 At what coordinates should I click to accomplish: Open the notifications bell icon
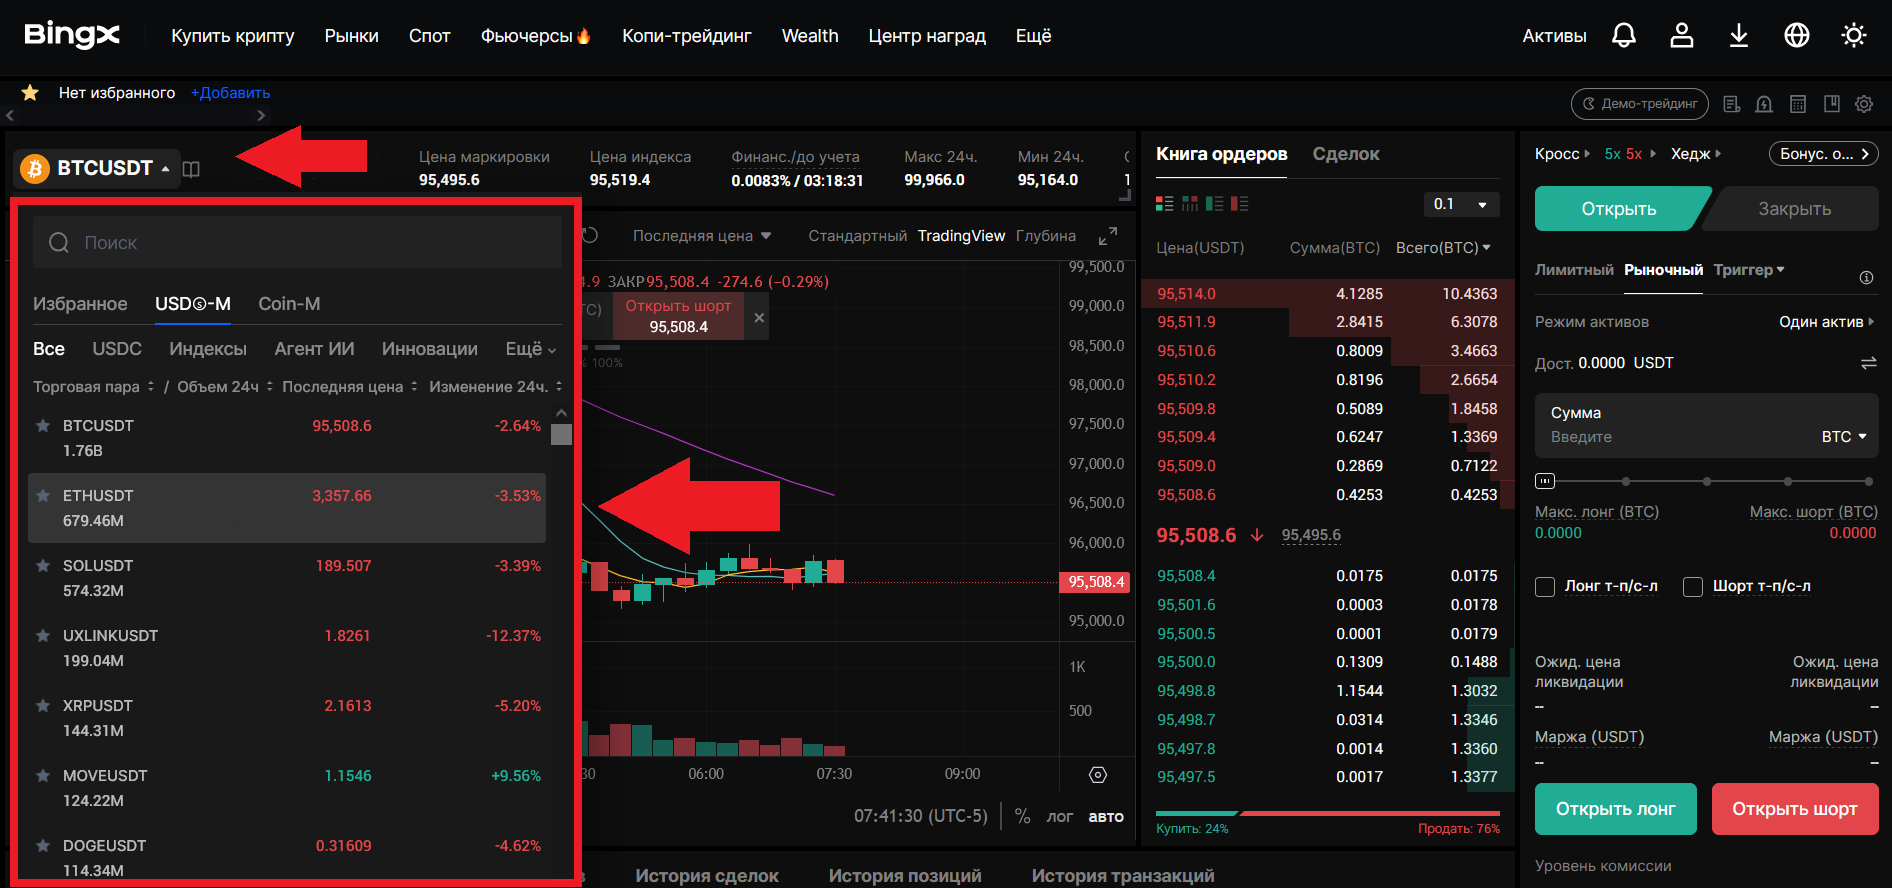(1624, 36)
